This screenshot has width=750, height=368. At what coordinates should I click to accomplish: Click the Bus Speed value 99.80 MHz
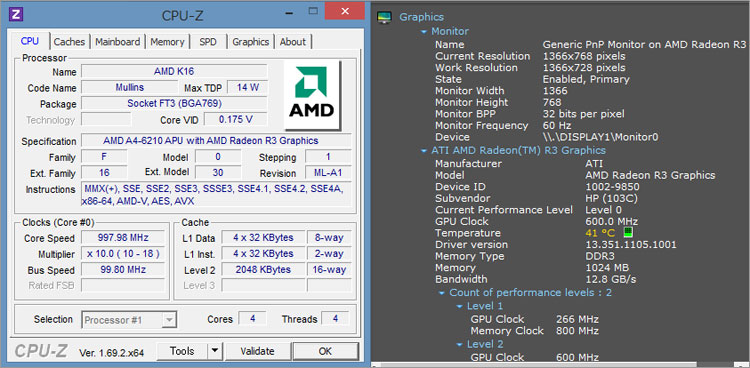pyautogui.click(x=123, y=269)
